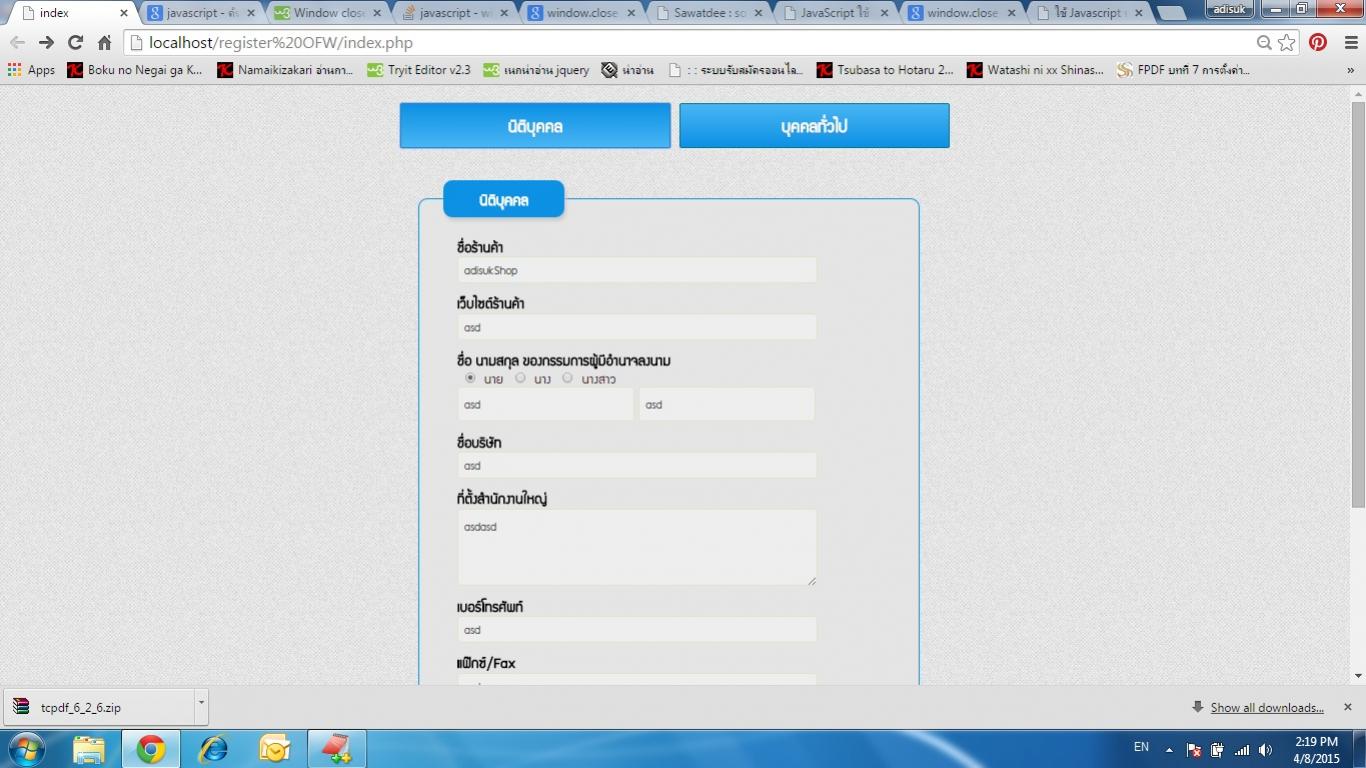Select the นางสาว radio button

click(568, 378)
